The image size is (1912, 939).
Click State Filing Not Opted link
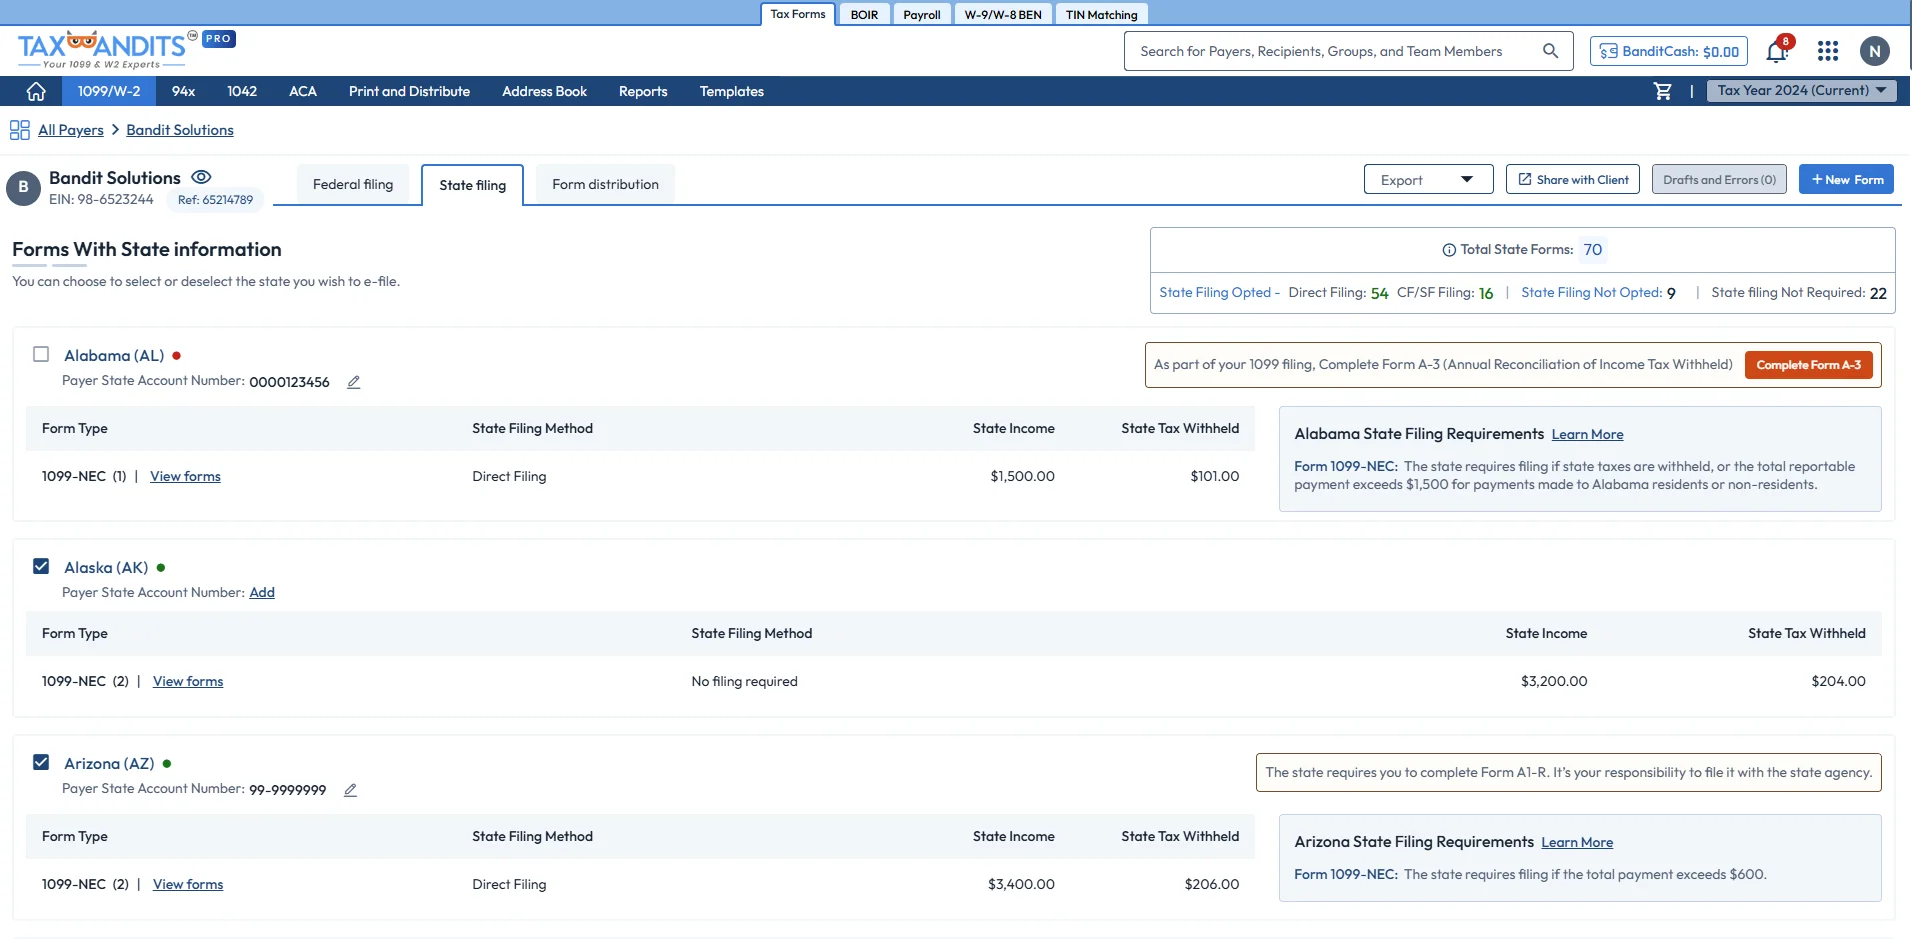point(1591,292)
